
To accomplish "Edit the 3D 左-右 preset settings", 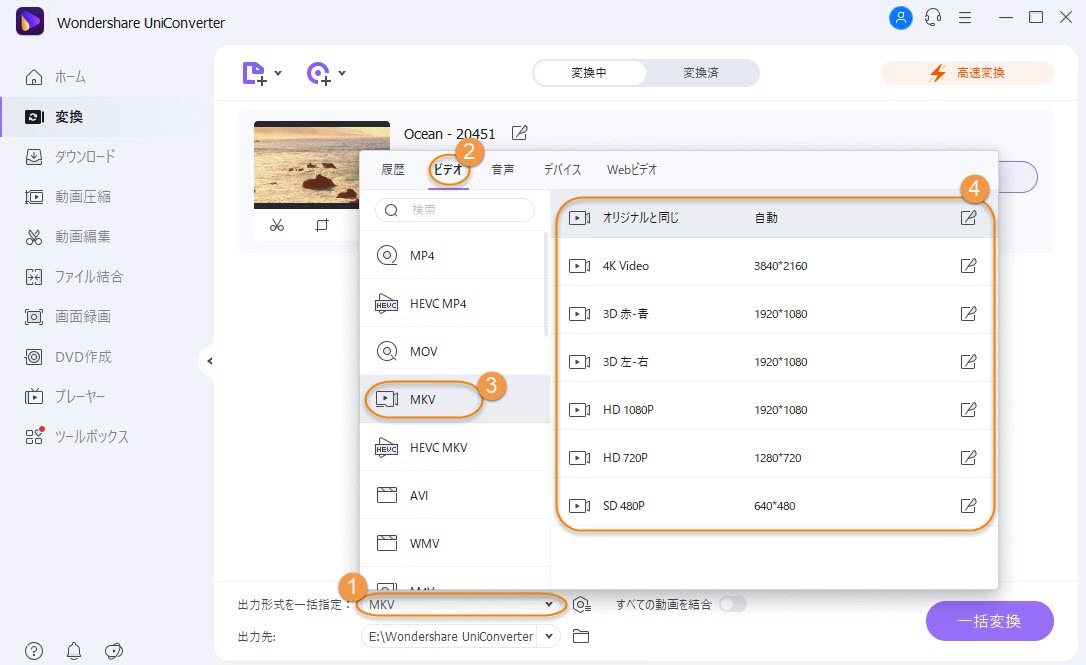I will click(968, 361).
